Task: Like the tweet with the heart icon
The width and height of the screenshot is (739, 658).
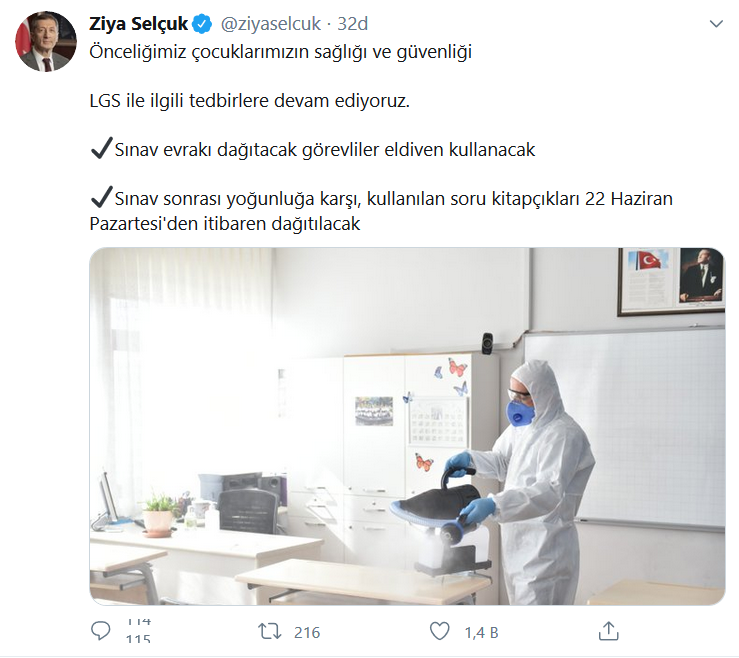Action: pyautogui.click(x=439, y=631)
